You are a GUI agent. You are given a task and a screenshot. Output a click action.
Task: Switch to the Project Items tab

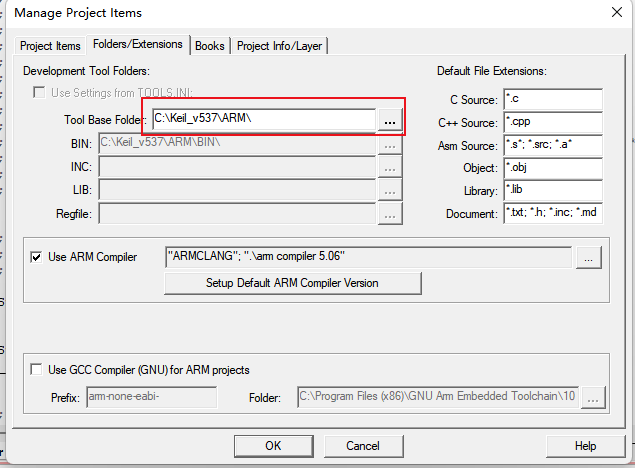[50, 46]
